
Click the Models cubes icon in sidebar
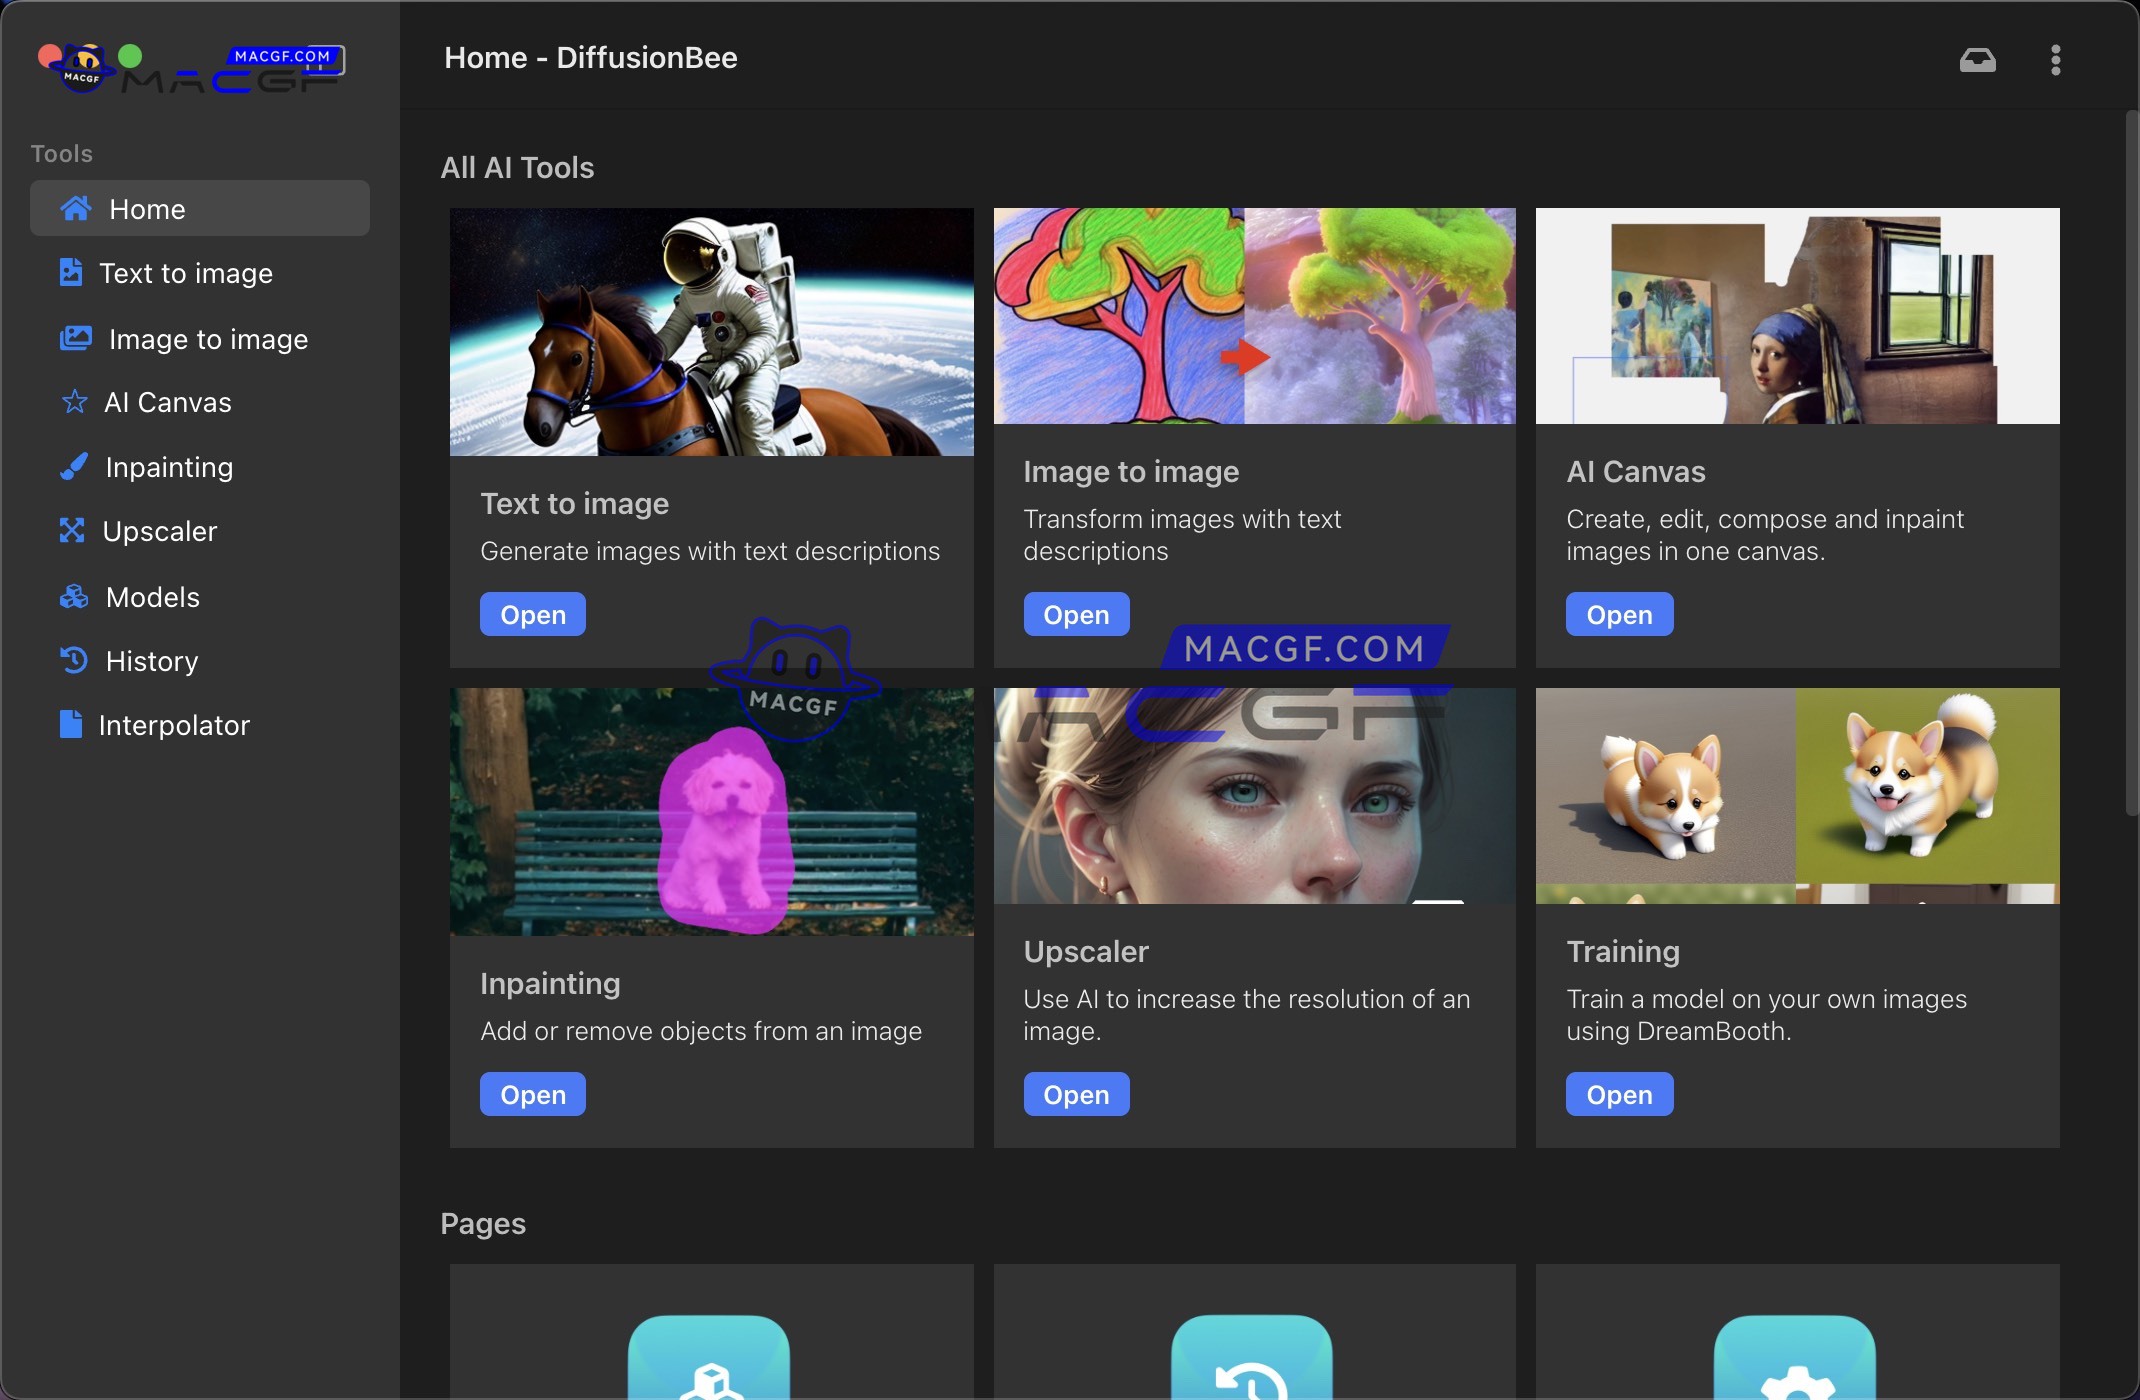coord(74,597)
